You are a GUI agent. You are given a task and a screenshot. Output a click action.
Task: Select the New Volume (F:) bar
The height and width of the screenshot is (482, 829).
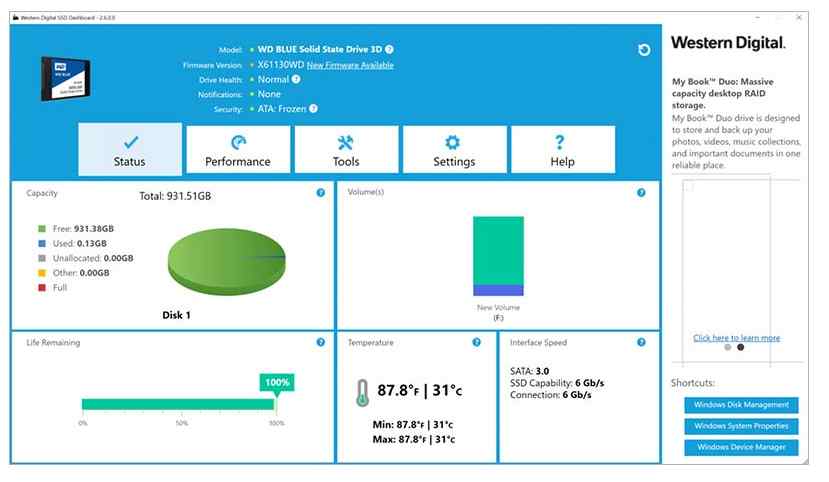pyautogui.click(x=498, y=256)
